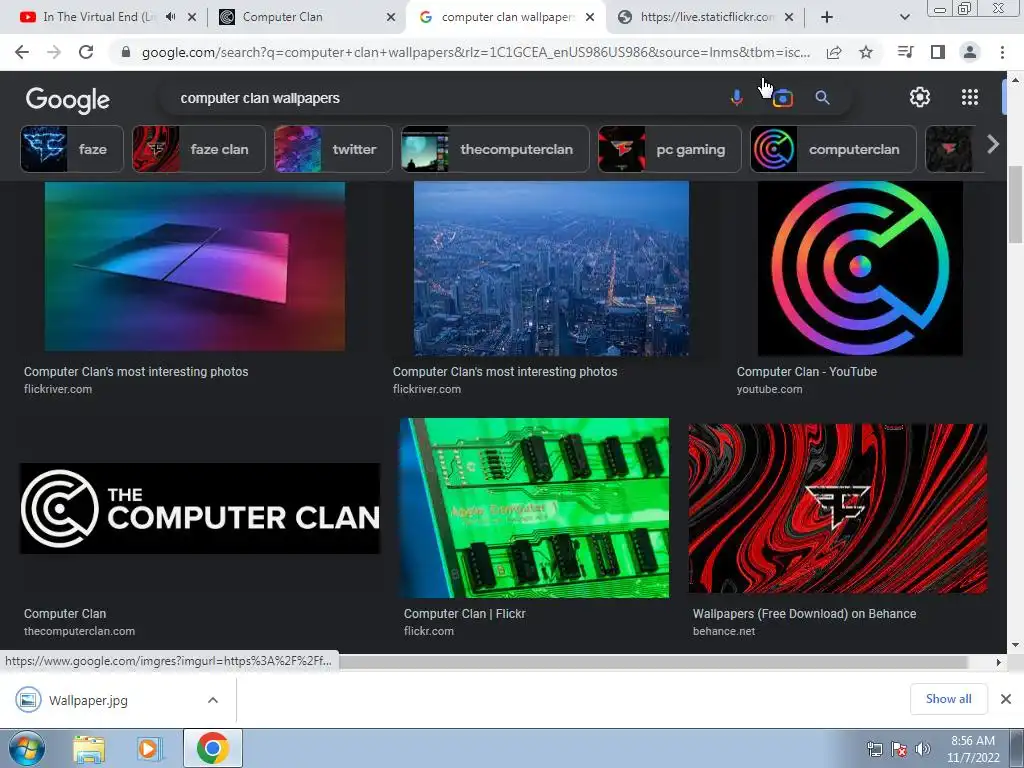
Task: Open a new browser tab
Action: tap(827, 17)
